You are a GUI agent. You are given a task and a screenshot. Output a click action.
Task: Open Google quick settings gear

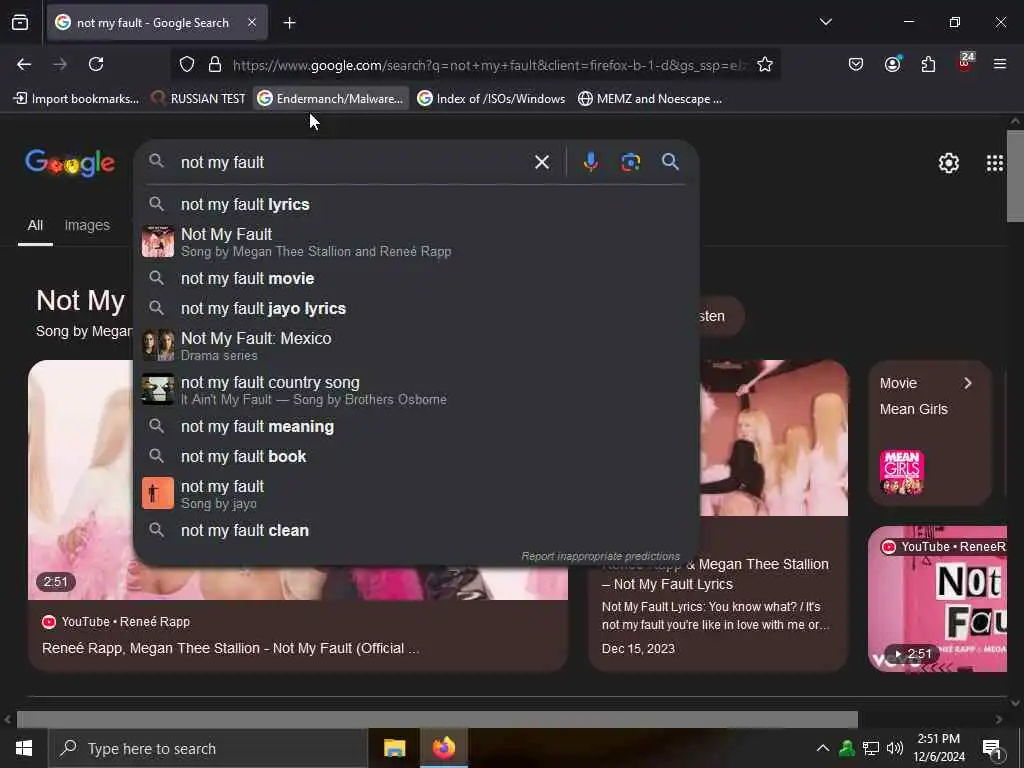tap(948, 163)
